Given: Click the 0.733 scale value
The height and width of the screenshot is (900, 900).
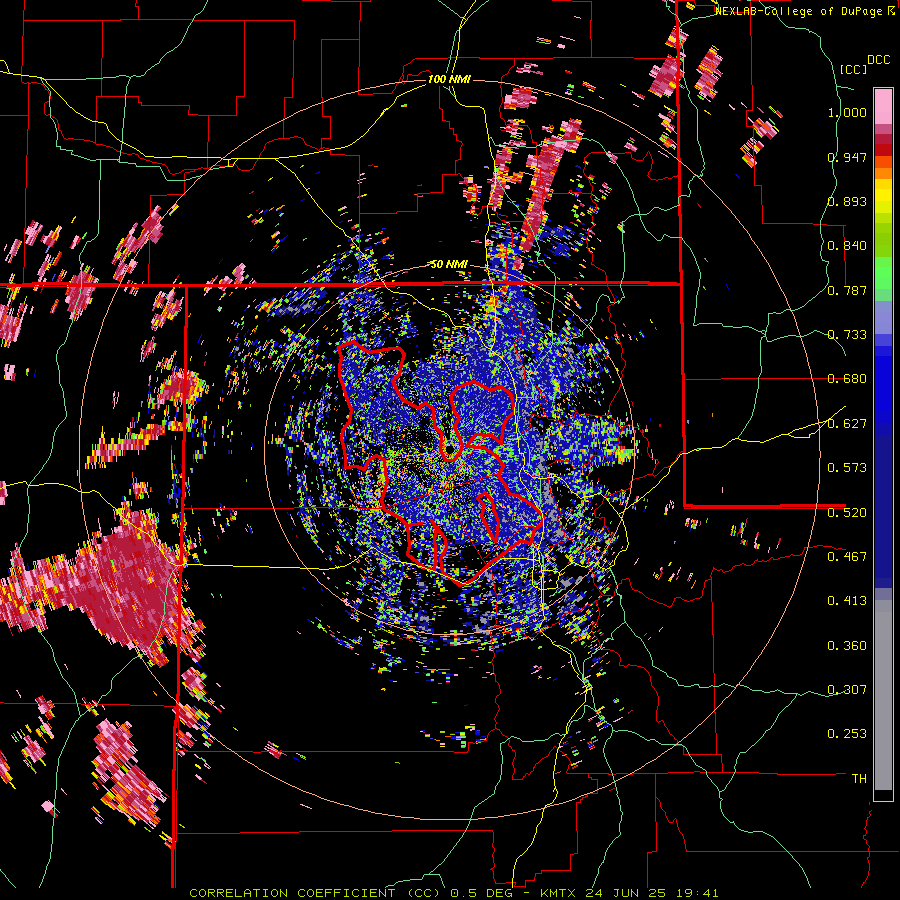Looking at the screenshot, I should pyautogui.click(x=847, y=335).
